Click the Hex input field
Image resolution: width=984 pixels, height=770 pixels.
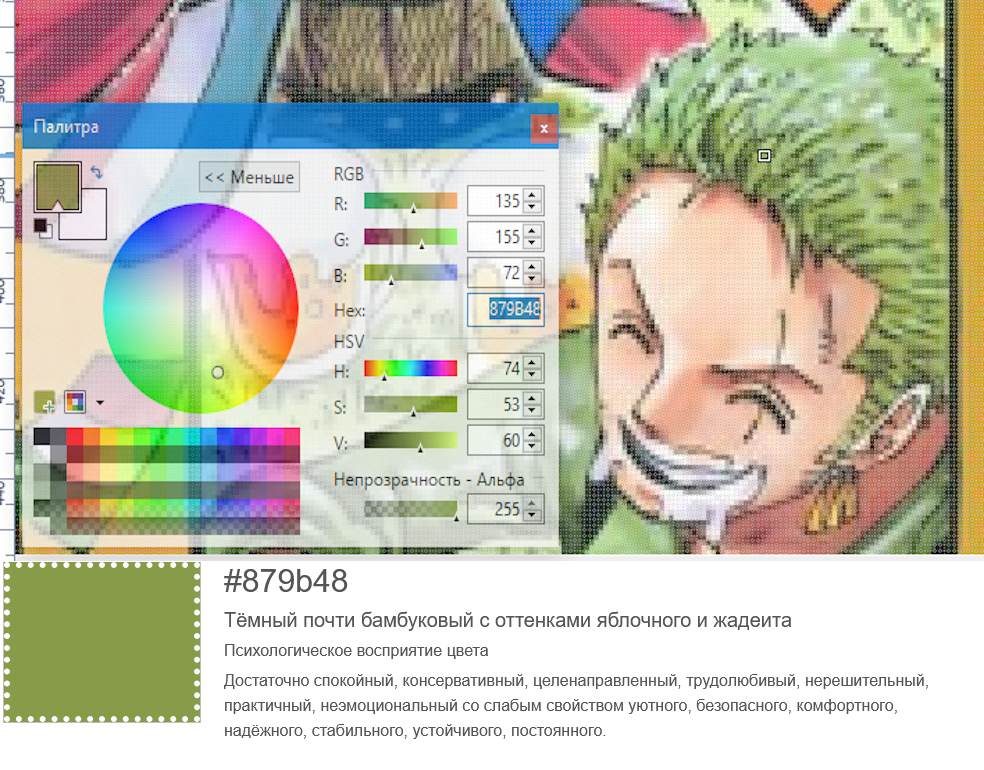coord(505,309)
